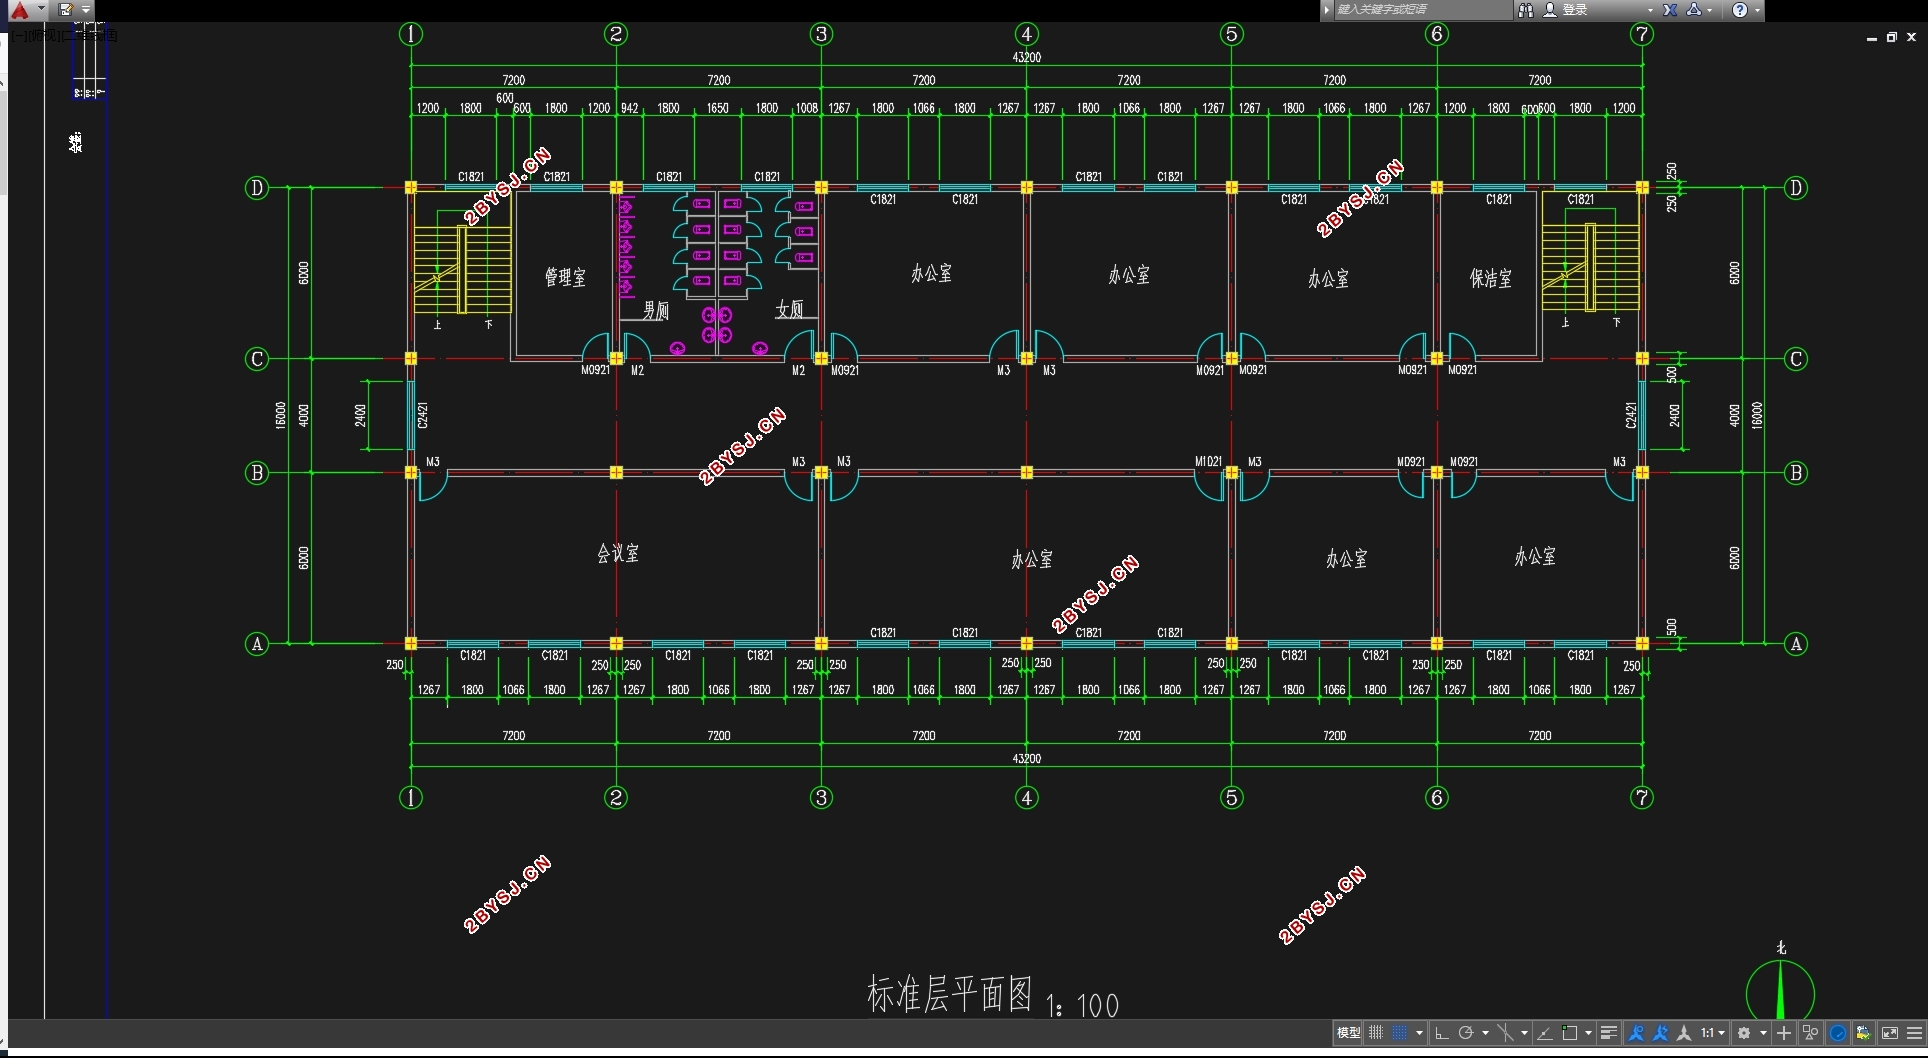Open the sign-in dropdown arrow
The height and width of the screenshot is (1058, 1928).
click(1650, 10)
